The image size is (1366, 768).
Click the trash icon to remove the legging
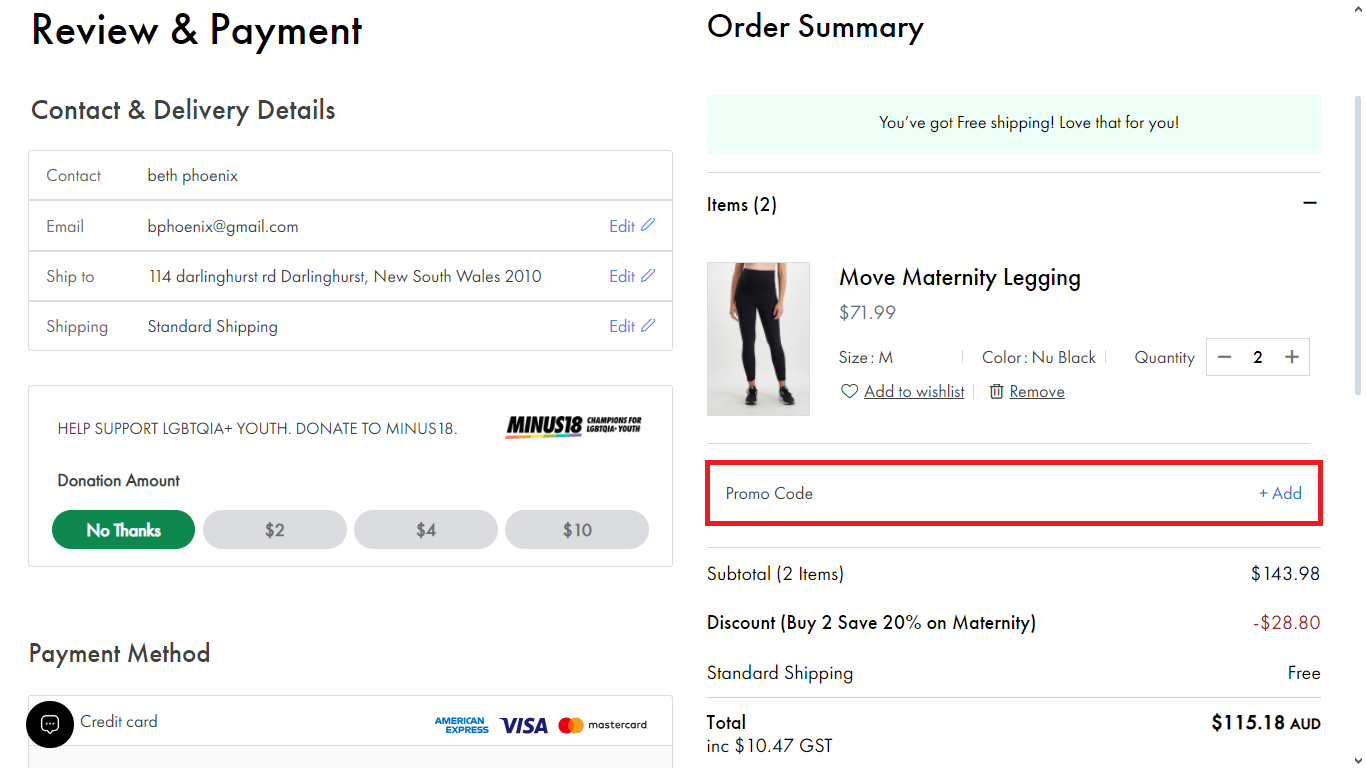(996, 391)
